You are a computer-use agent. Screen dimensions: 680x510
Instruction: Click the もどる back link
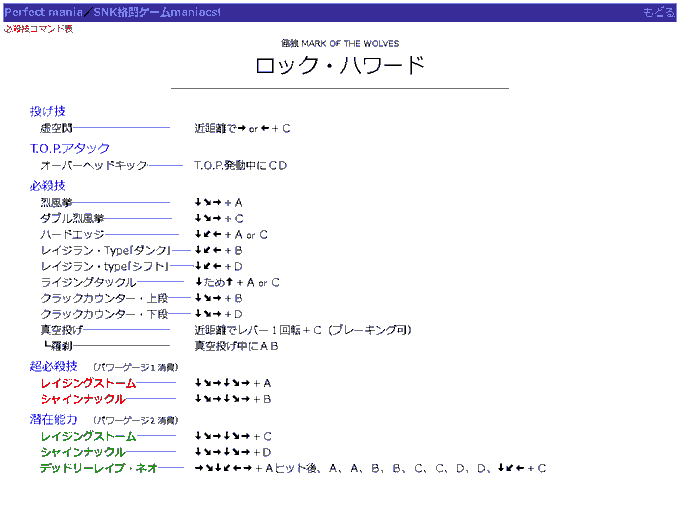click(658, 12)
